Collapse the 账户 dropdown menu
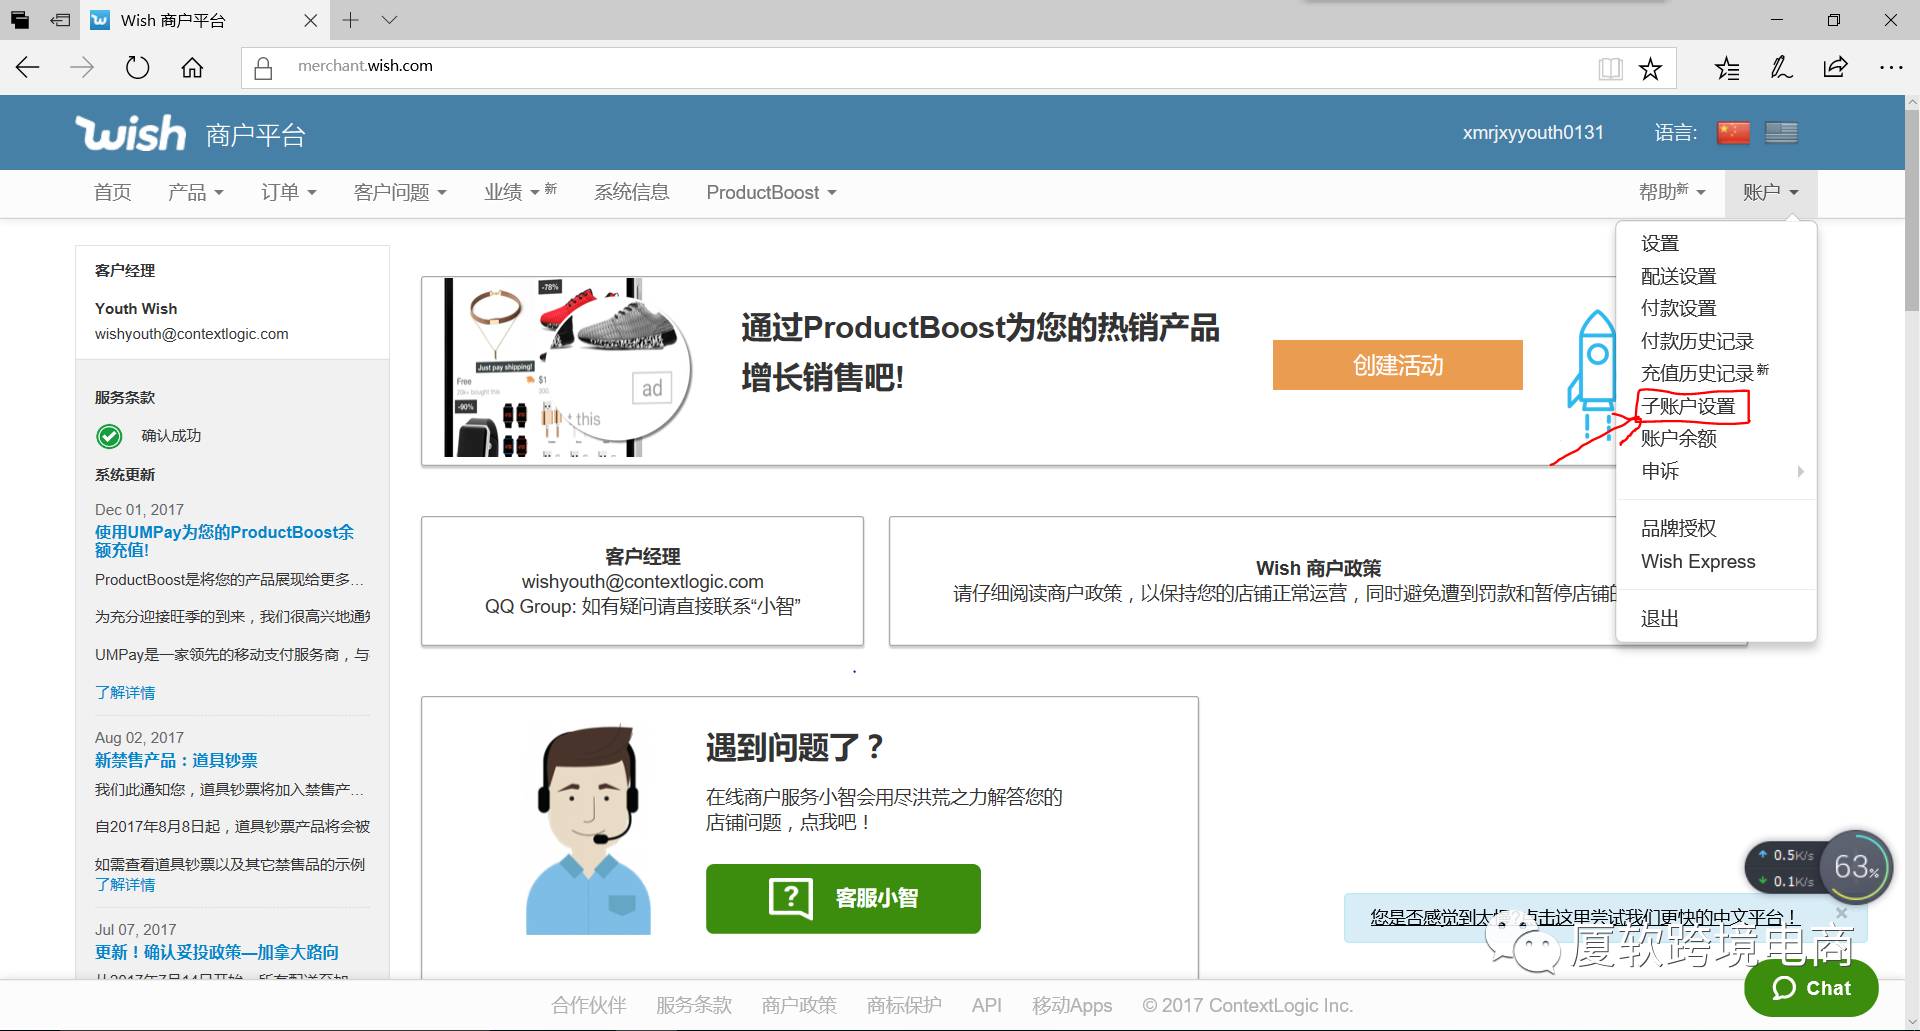1920x1031 pixels. (1771, 192)
